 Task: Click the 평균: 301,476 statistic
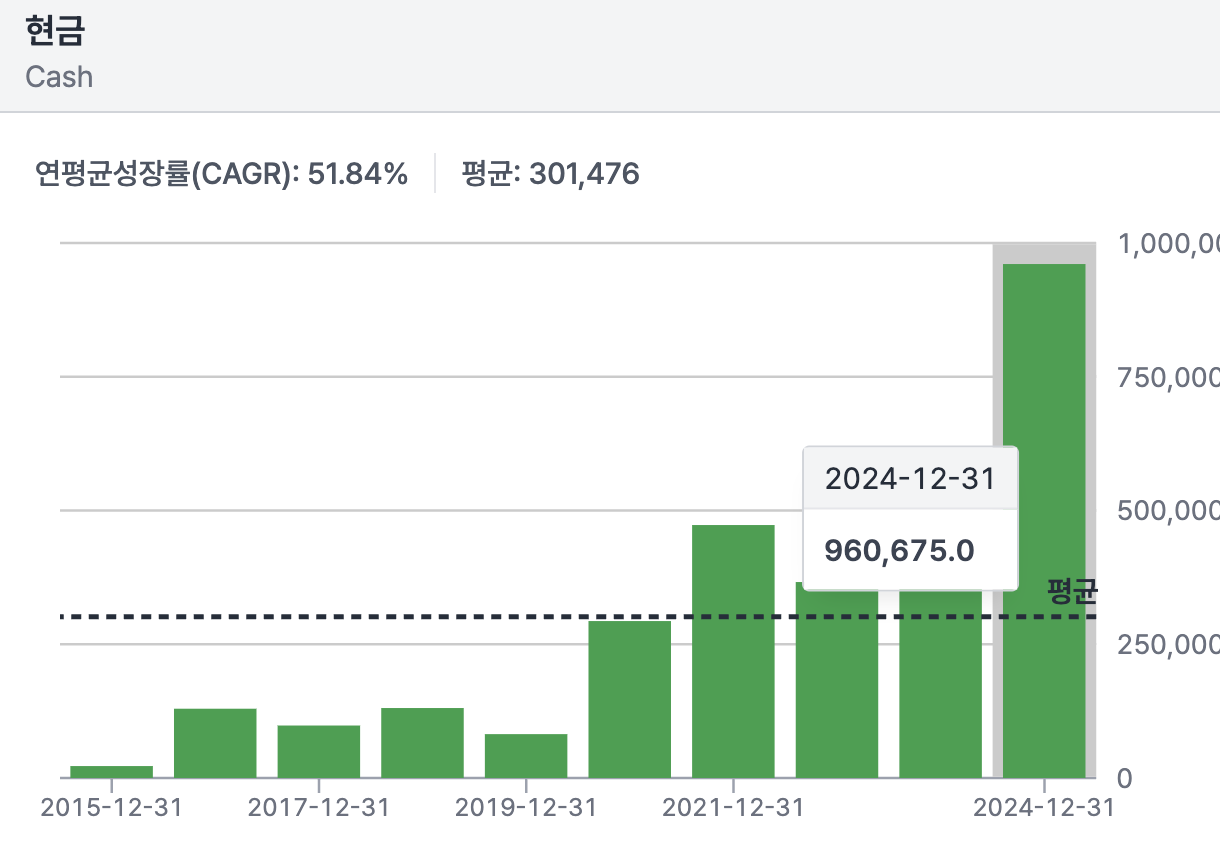click(x=550, y=175)
